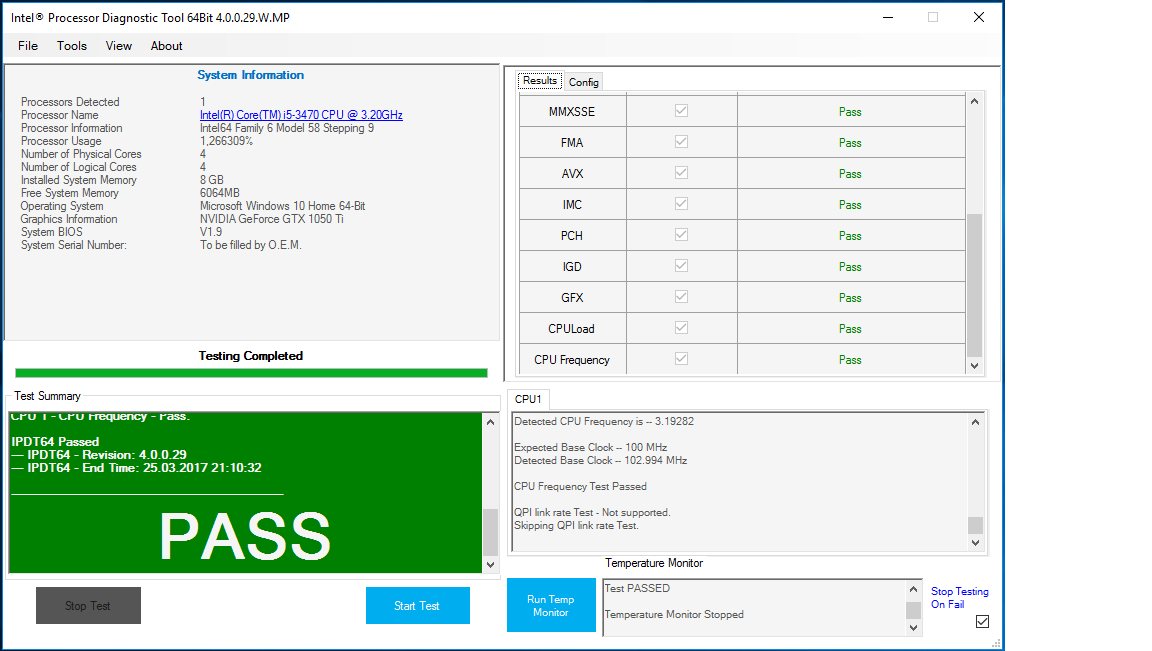Toggle the Stop Testing On Fail checkbox
Viewport: 1152px width, 651px height.
click(982, 622)
